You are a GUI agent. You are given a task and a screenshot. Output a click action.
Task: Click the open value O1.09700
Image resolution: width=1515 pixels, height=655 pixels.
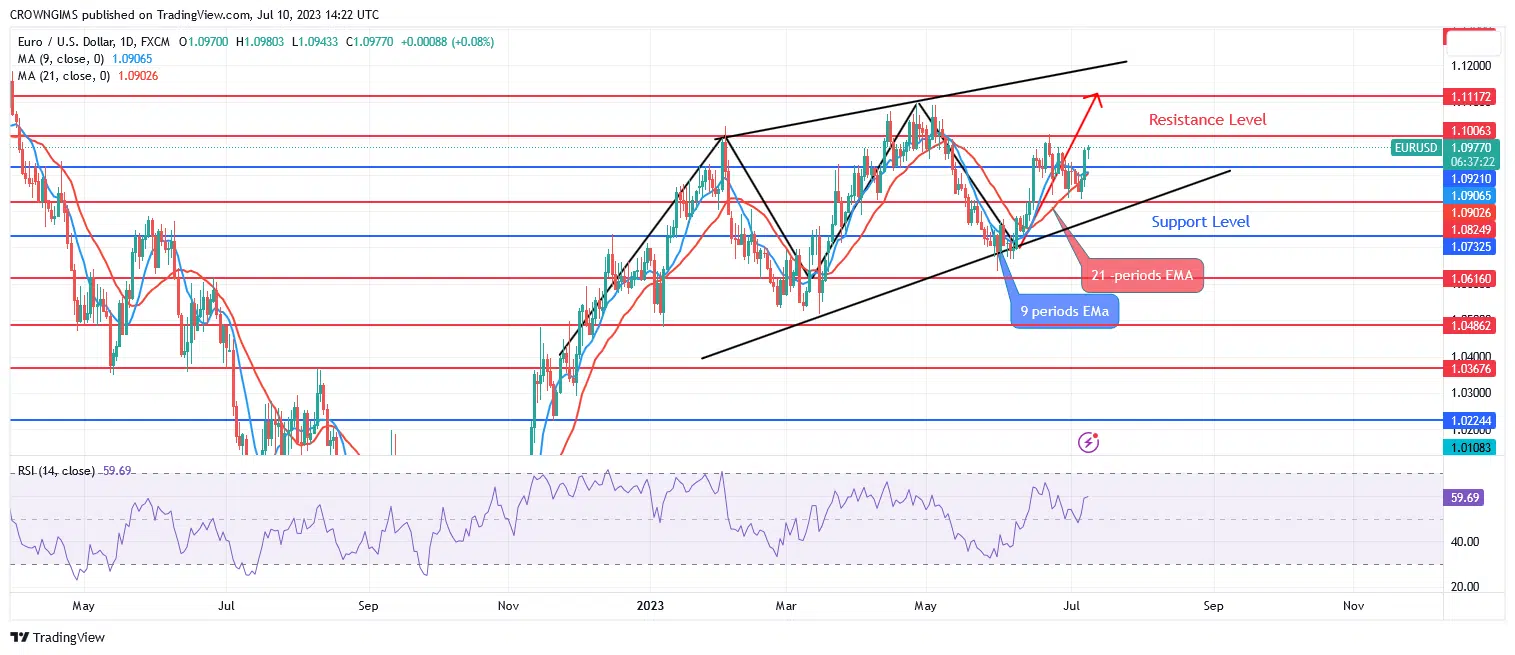coord(203,42)
